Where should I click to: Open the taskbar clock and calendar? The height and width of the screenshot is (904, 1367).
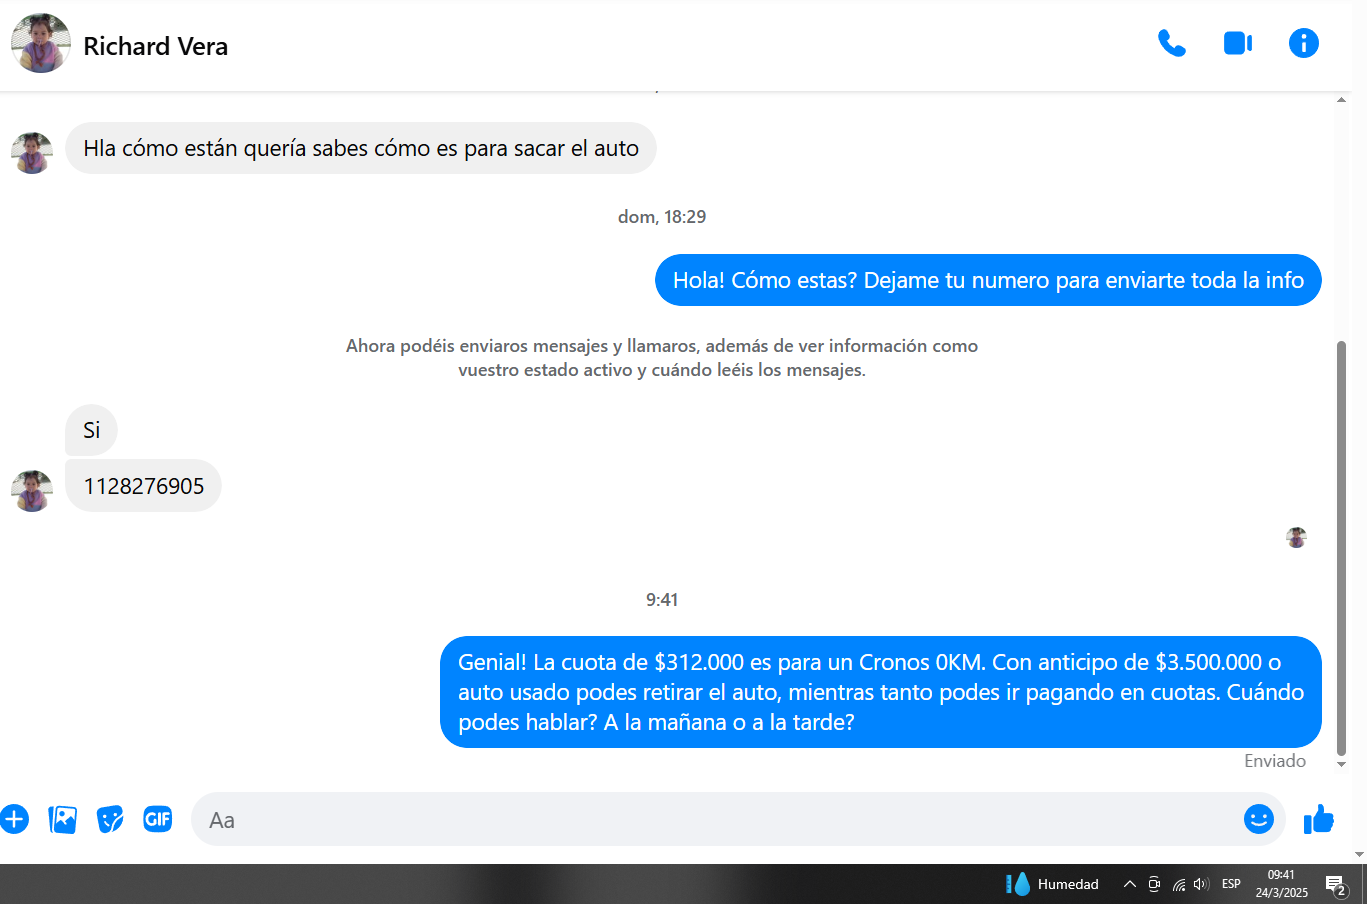1282,884
